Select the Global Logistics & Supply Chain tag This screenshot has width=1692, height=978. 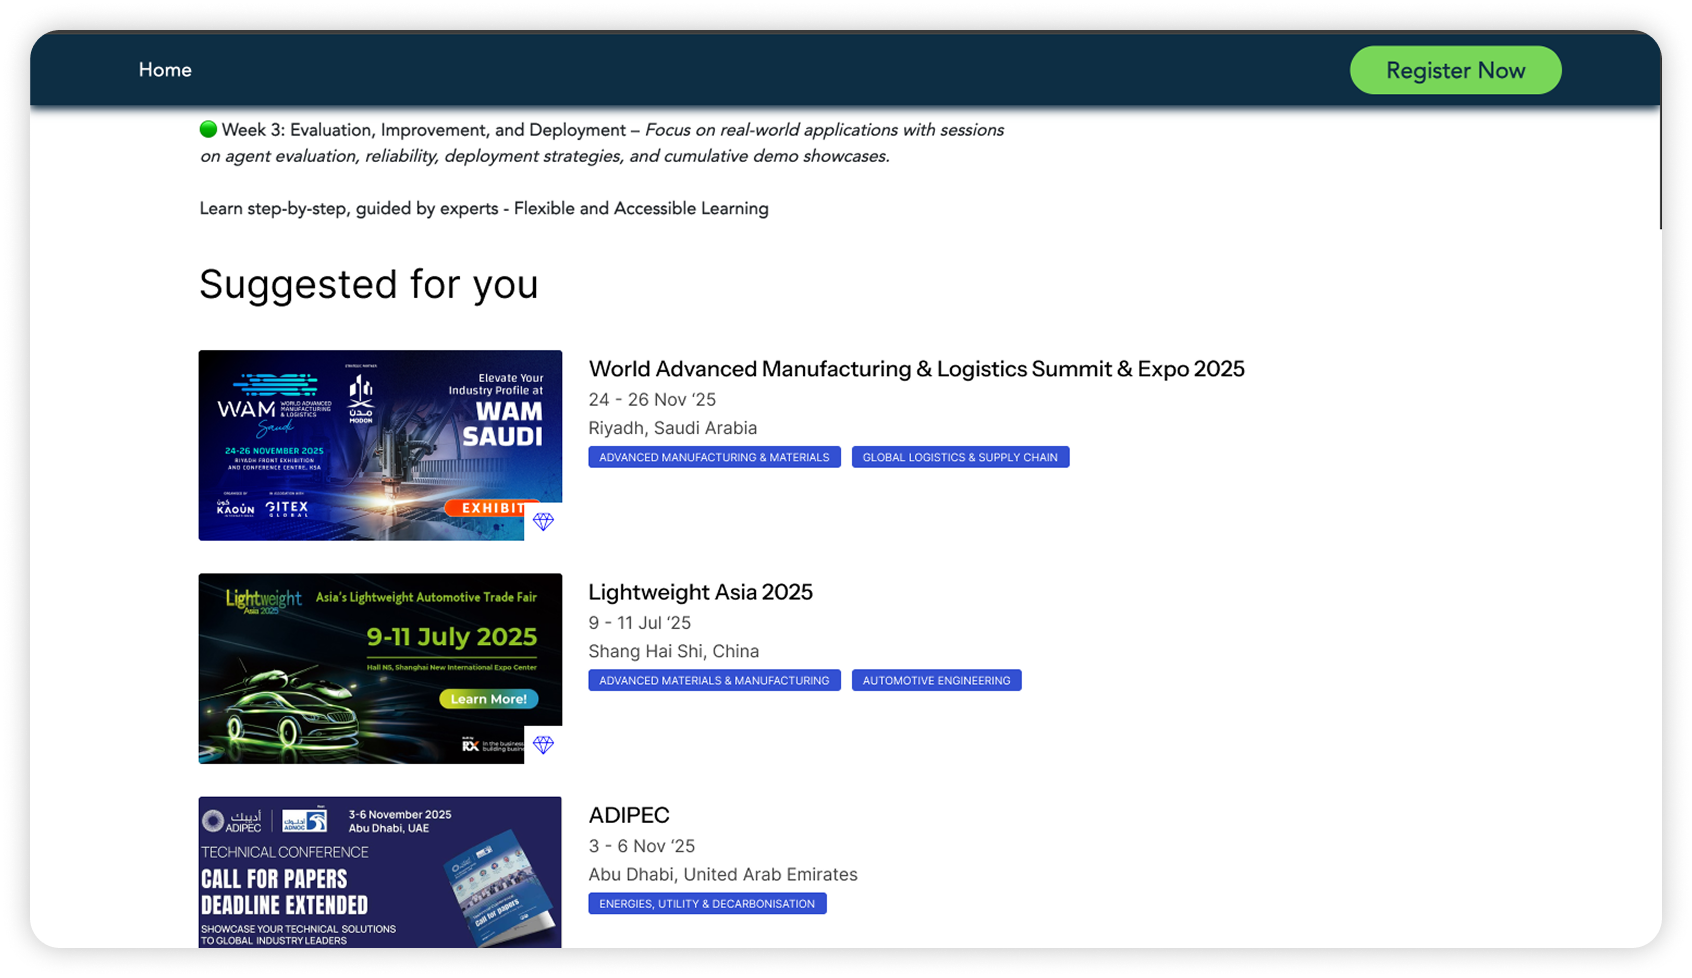click(960, 457)
